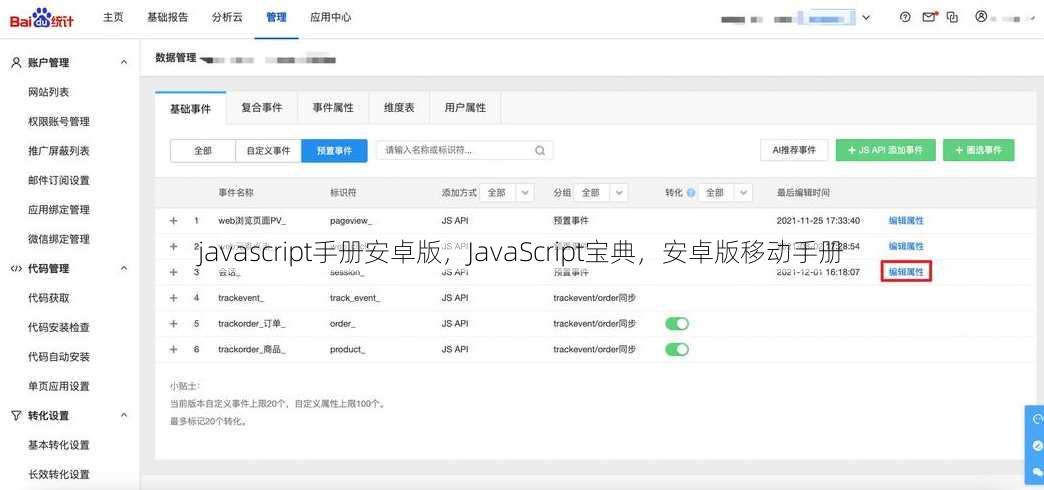
Task: Click the track_event_ identifier cell
Action: pos(355,298)
